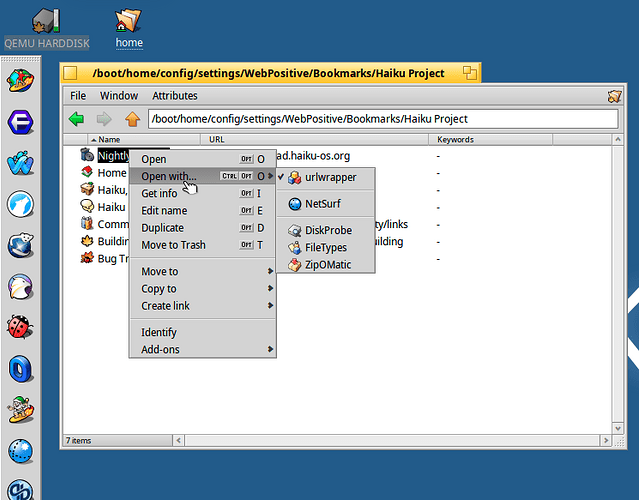Open bookmark with NetSurf
This screenshot has width=639, height=500.
tap(326, 204)
